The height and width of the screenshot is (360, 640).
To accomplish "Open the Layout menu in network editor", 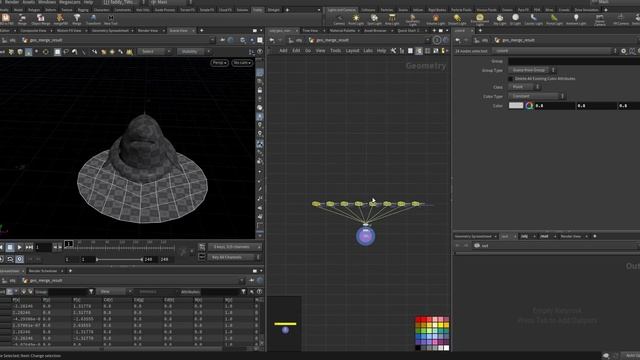I will tap(352, 51).
